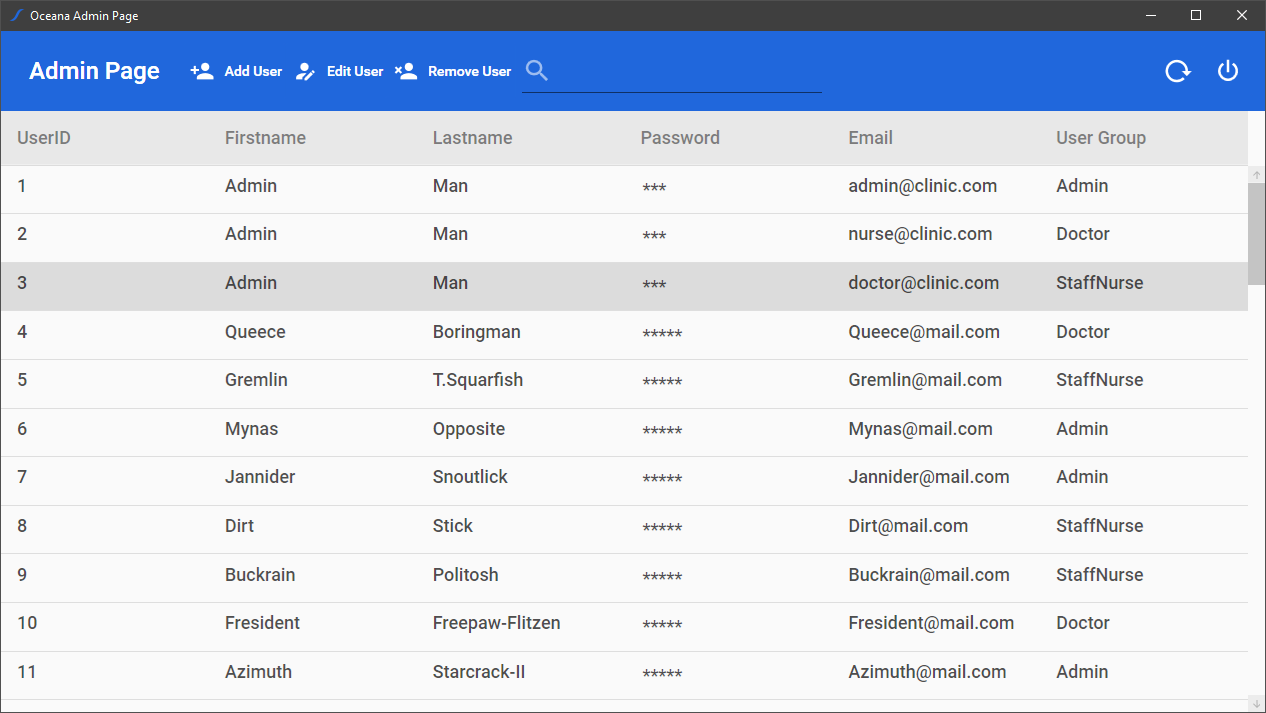Screen dimensions: 1266x713
Task: Click the Stick lastname cell
Action: pyautogui.click(x=453, y=526)
